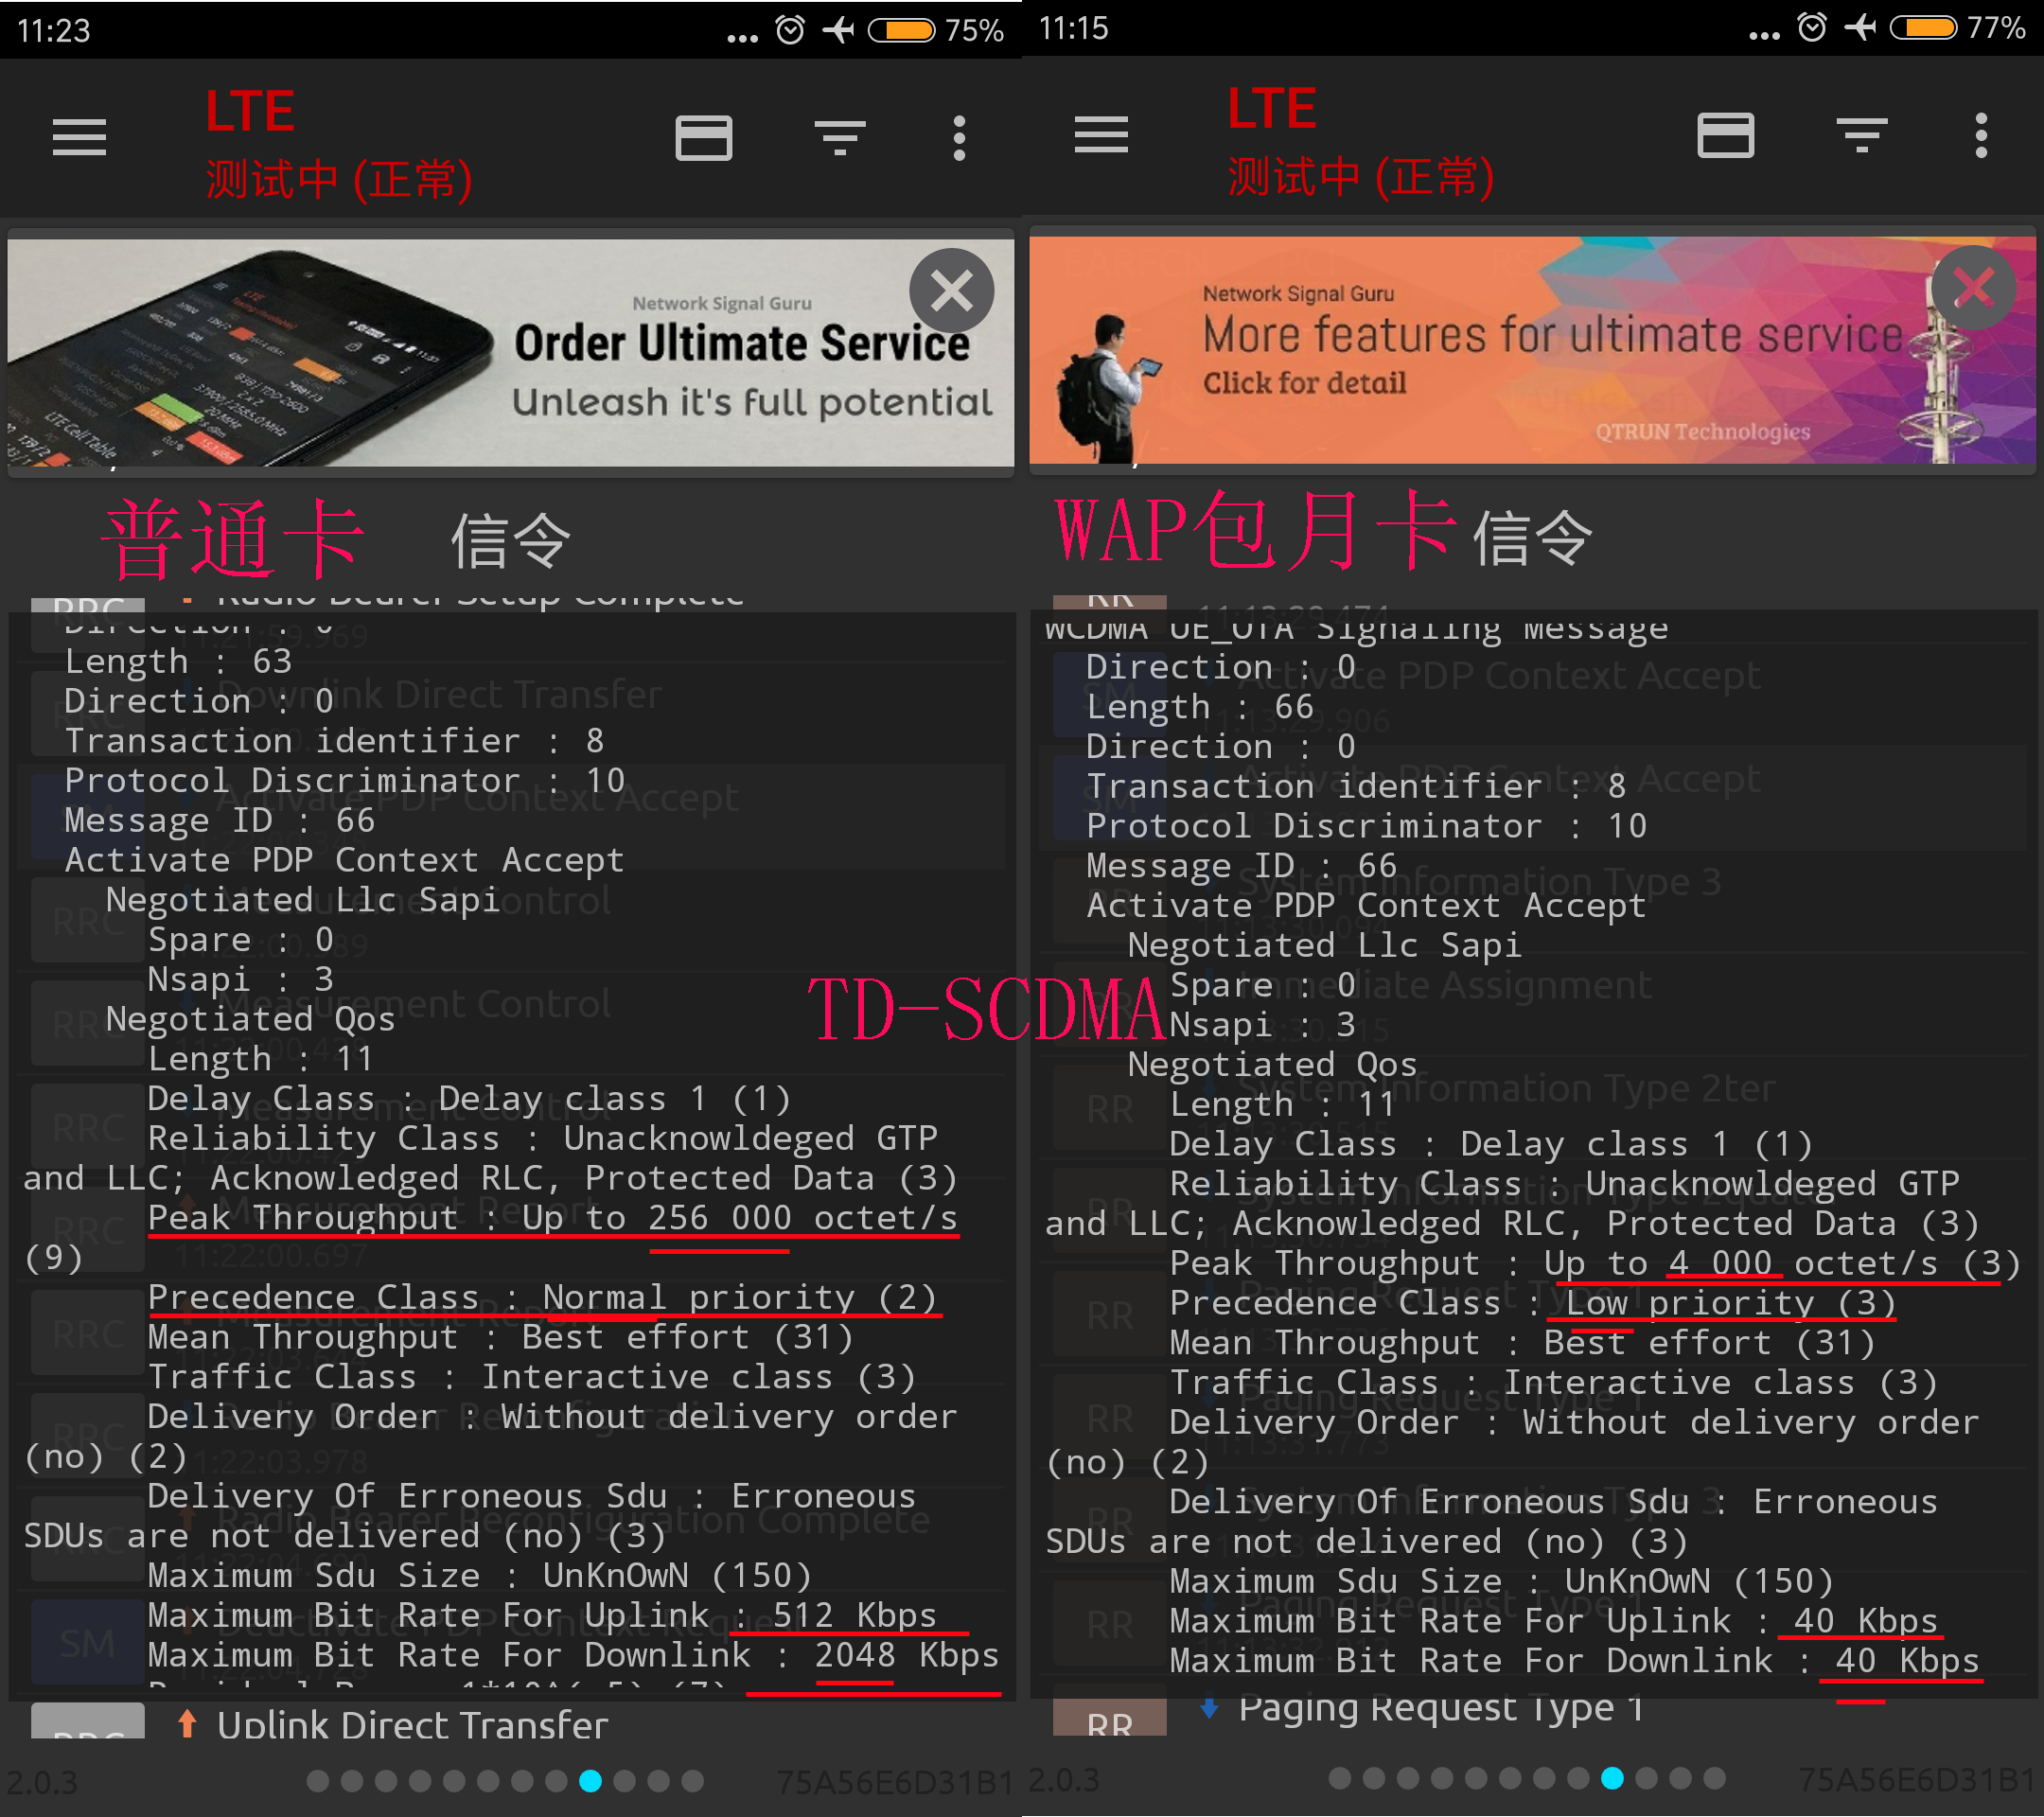
Task: Open filter icon in right toolbar
Action: tap(1862, 135)
